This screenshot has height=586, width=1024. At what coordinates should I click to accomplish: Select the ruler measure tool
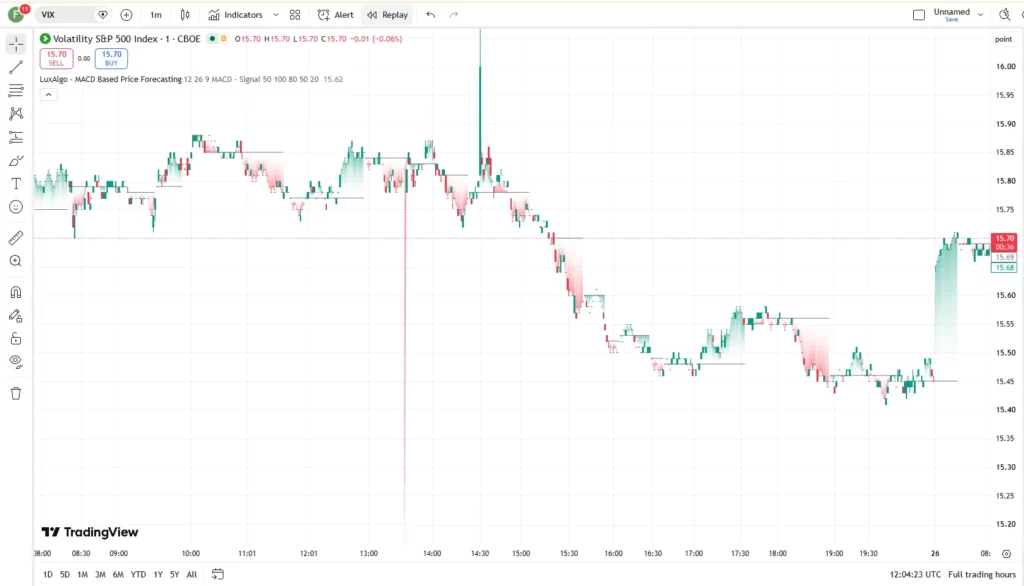[x=16, y=238]
